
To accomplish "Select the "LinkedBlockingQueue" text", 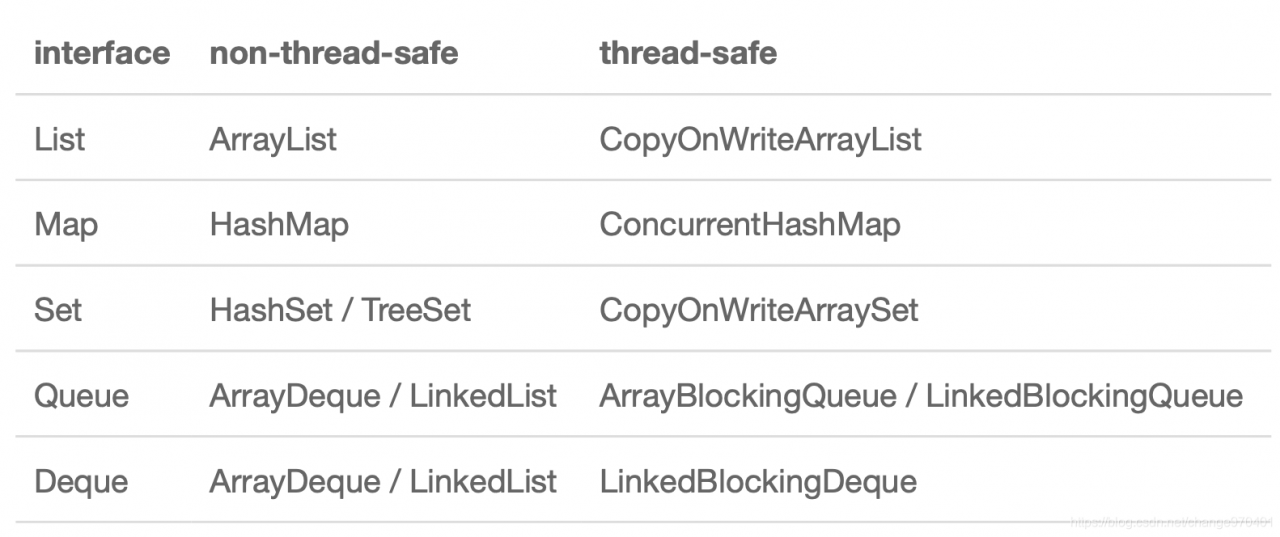I will 1084,396.
